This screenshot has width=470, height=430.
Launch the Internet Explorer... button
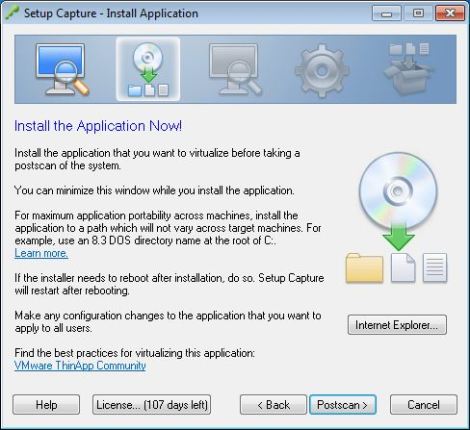[397, 325]
